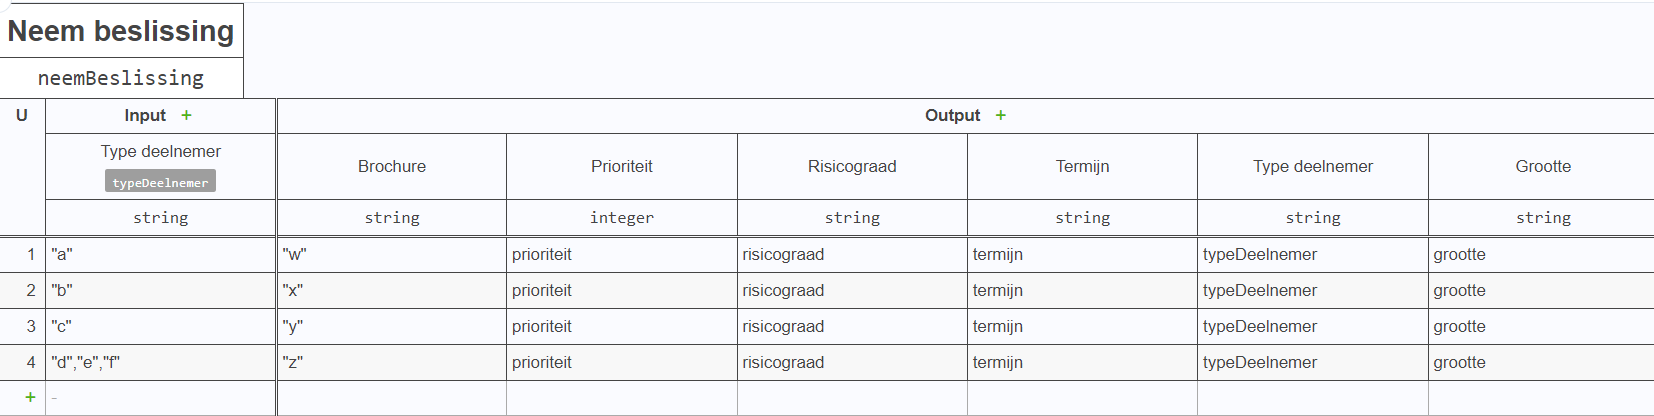Edit input cell "a" in rule 1

pyautogui.click(x=160, y=255)
